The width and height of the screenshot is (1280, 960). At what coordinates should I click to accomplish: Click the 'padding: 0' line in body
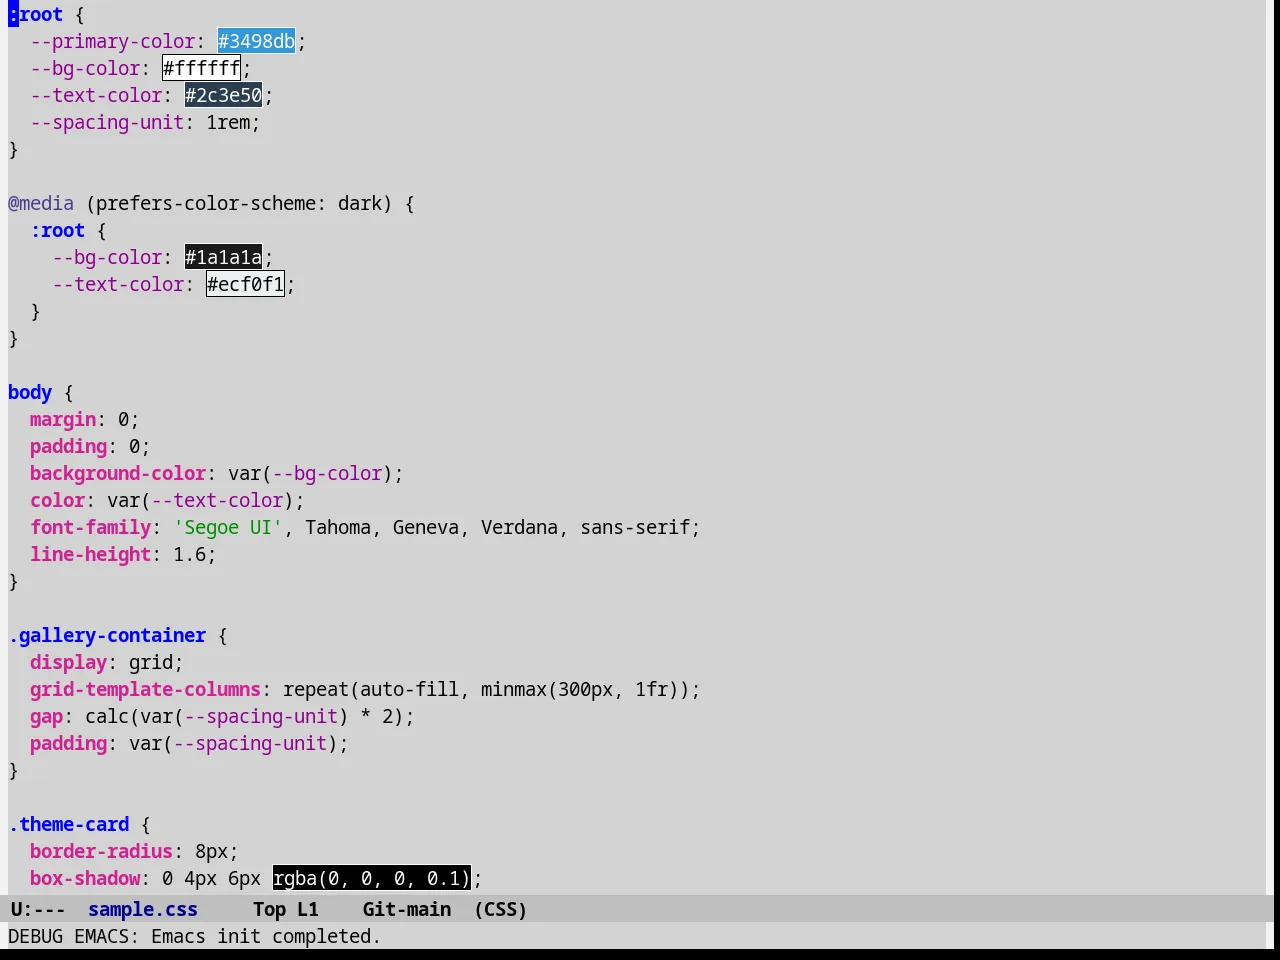(90, 446)
